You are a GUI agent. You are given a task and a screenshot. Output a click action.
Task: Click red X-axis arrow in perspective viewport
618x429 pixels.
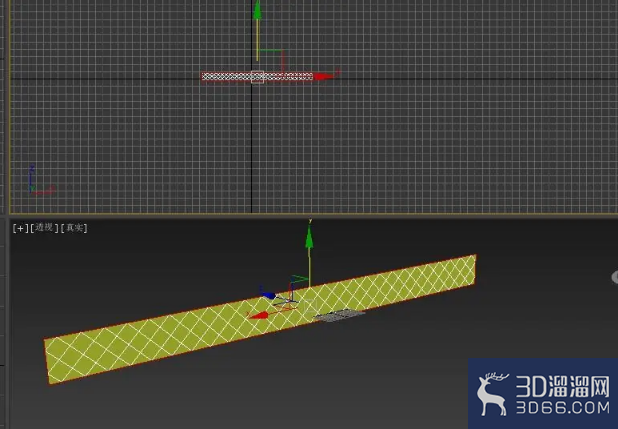[x=259, y=315]
